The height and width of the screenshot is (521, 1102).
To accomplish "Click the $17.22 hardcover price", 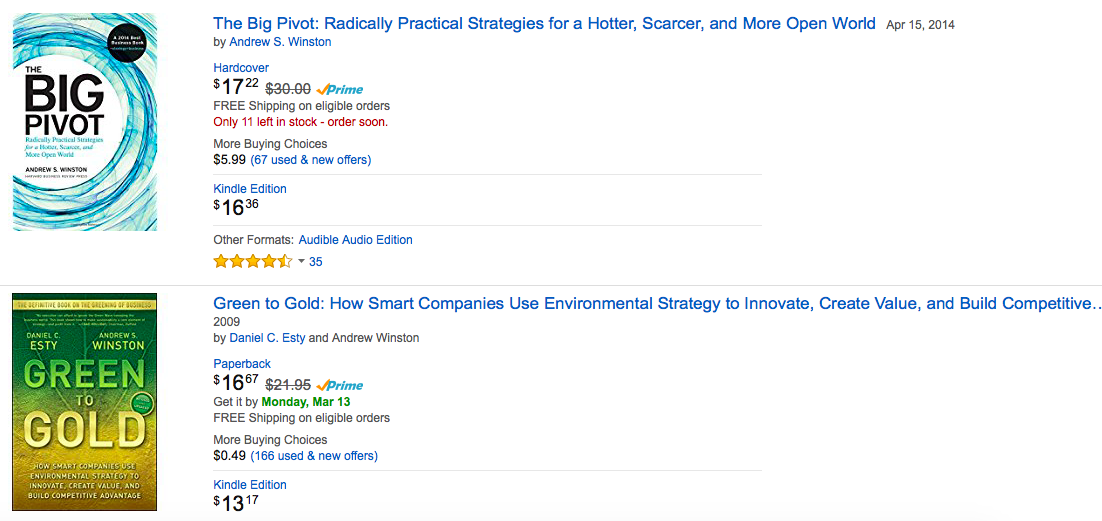I will [236, 88].
